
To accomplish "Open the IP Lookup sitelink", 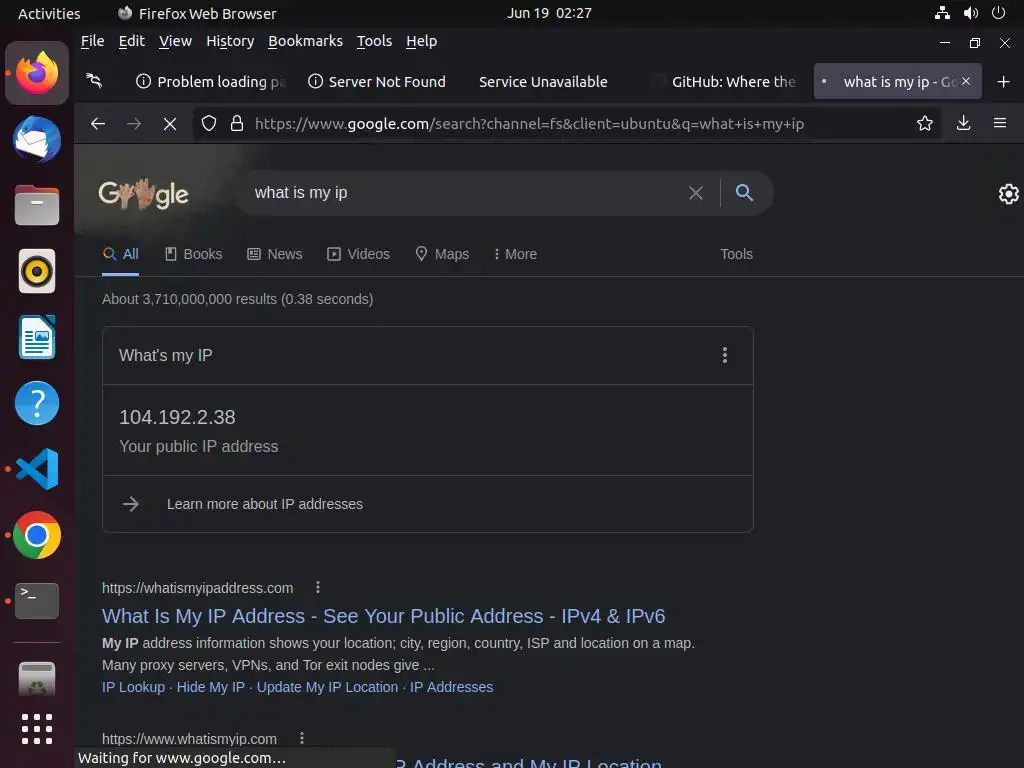I will [x=133, y=687].
